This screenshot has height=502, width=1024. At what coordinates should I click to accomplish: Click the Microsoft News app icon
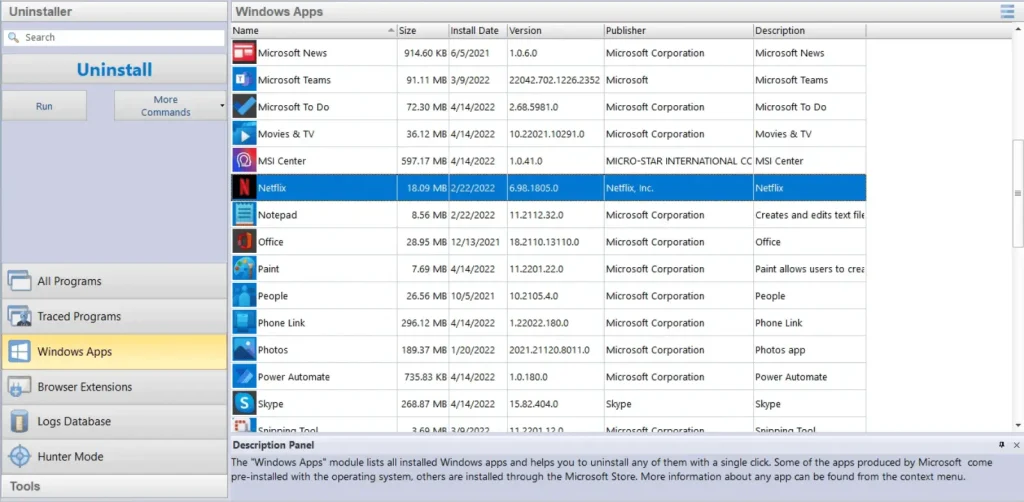click(244, 53)
